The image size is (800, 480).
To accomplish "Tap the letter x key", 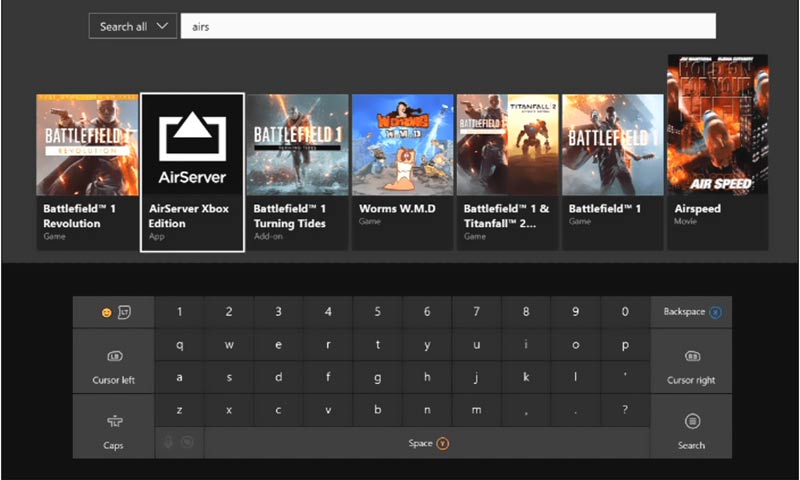I will click(229, 410).
